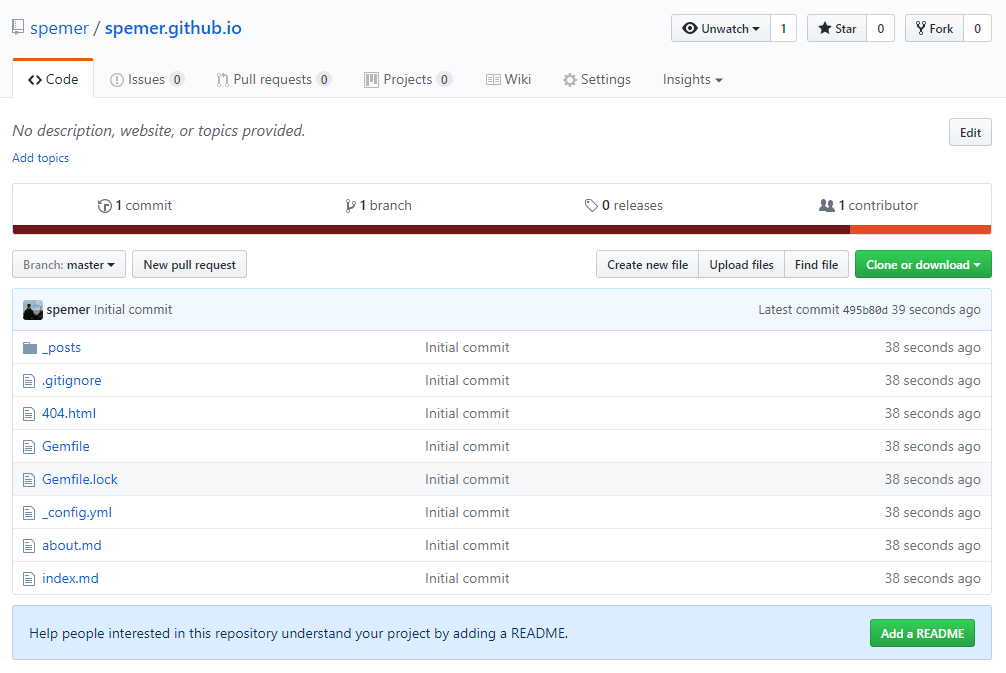Switch to the Issues tab

pyautogui.click(x=147, y=80)
